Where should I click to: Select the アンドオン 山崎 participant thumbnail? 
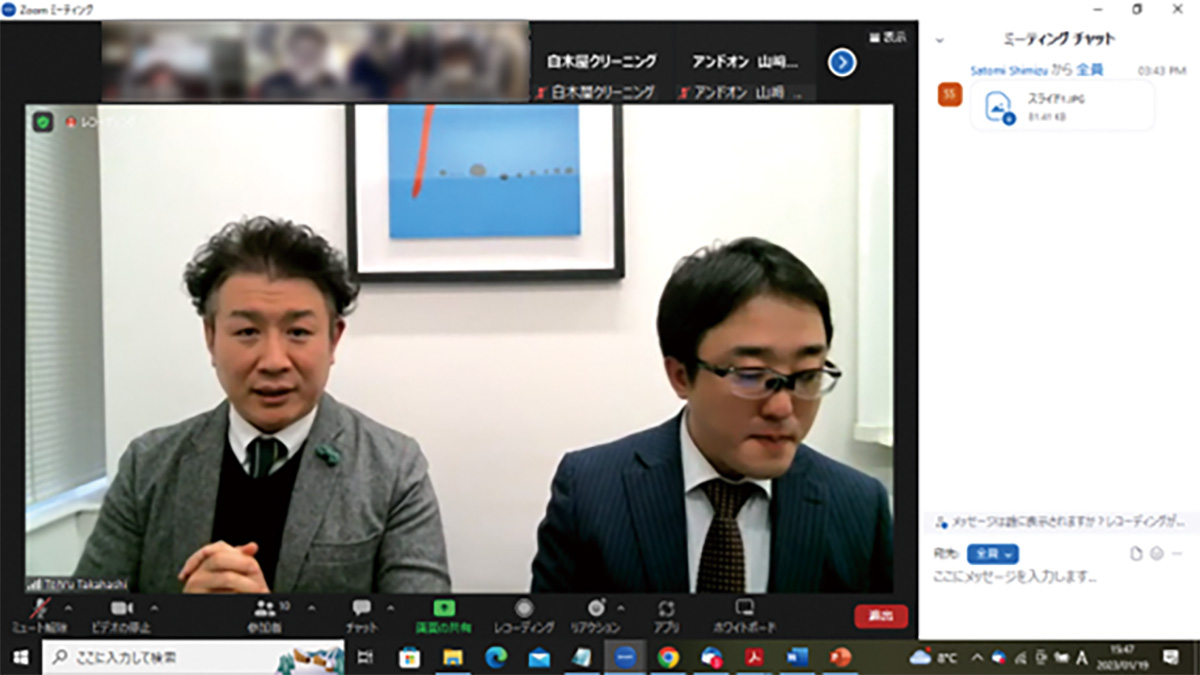(x=746, y=63)
